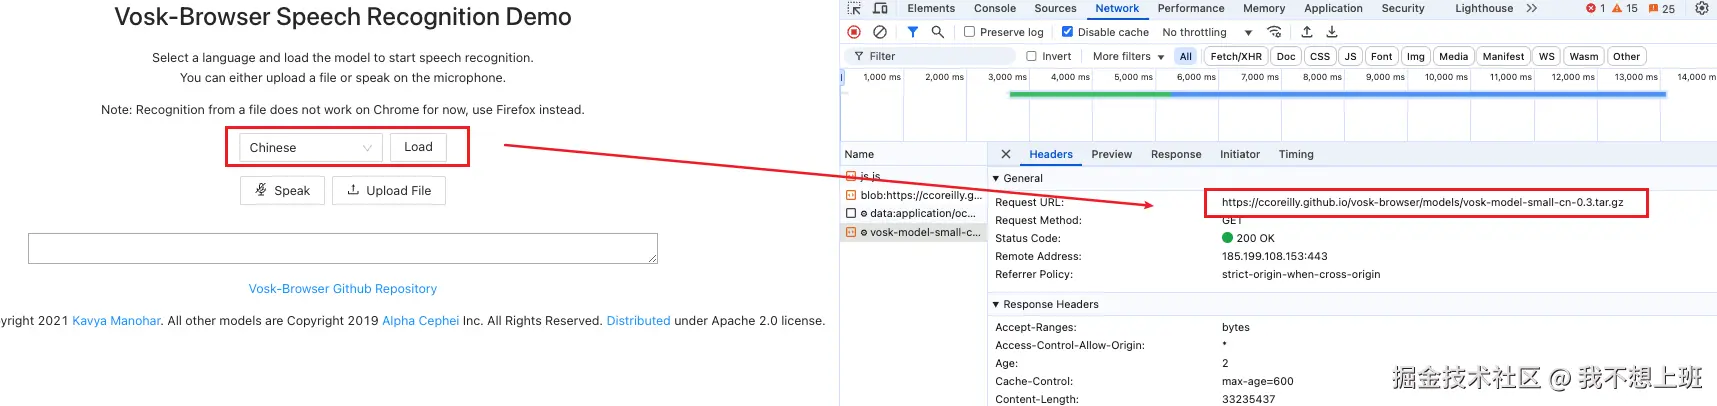
Task: Select the Wasm type filter
Action: click(1584, 56)
